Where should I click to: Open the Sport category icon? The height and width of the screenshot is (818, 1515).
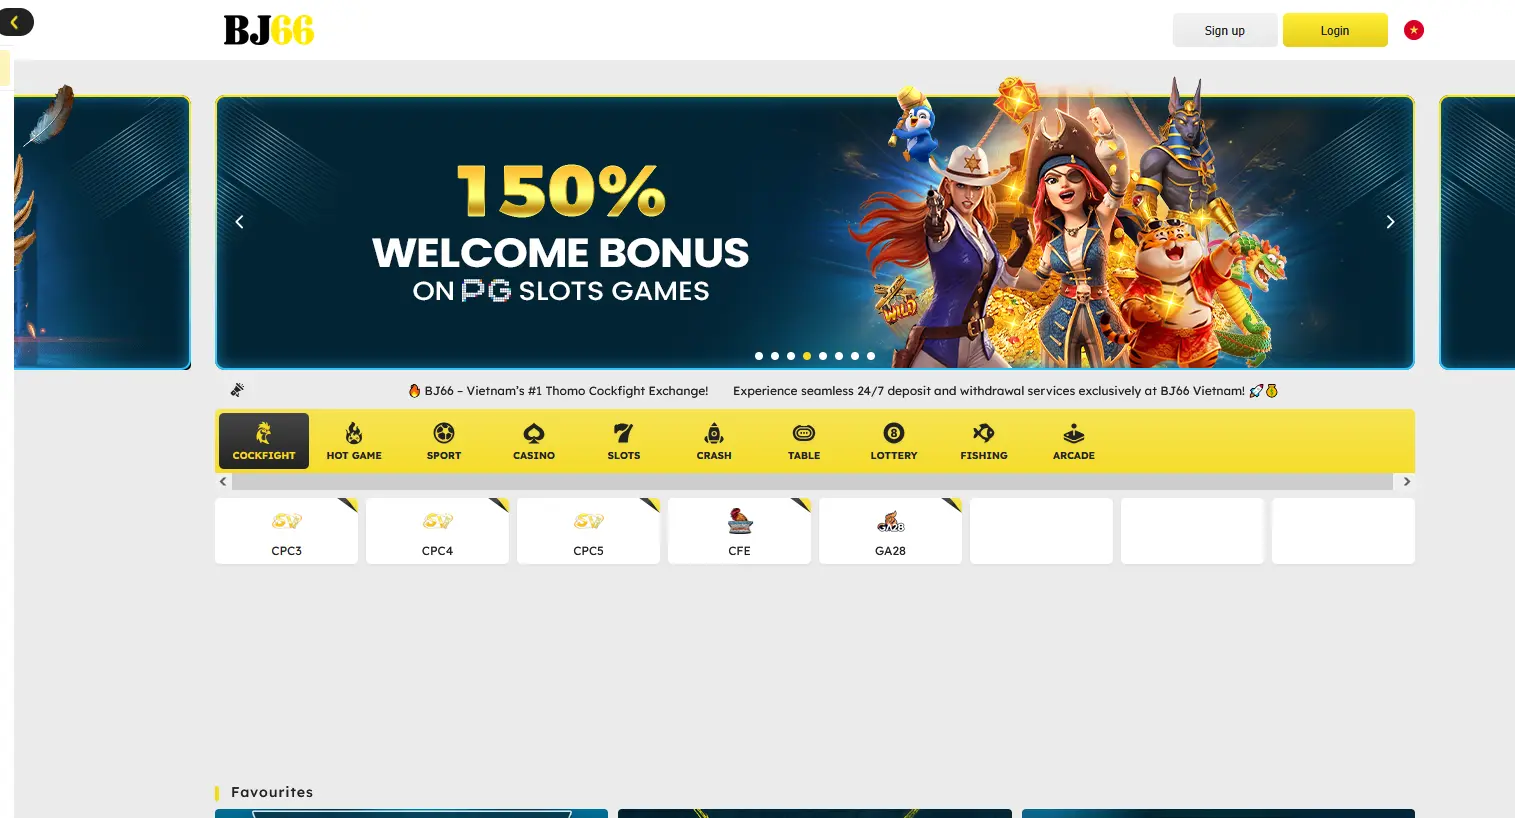444,433
